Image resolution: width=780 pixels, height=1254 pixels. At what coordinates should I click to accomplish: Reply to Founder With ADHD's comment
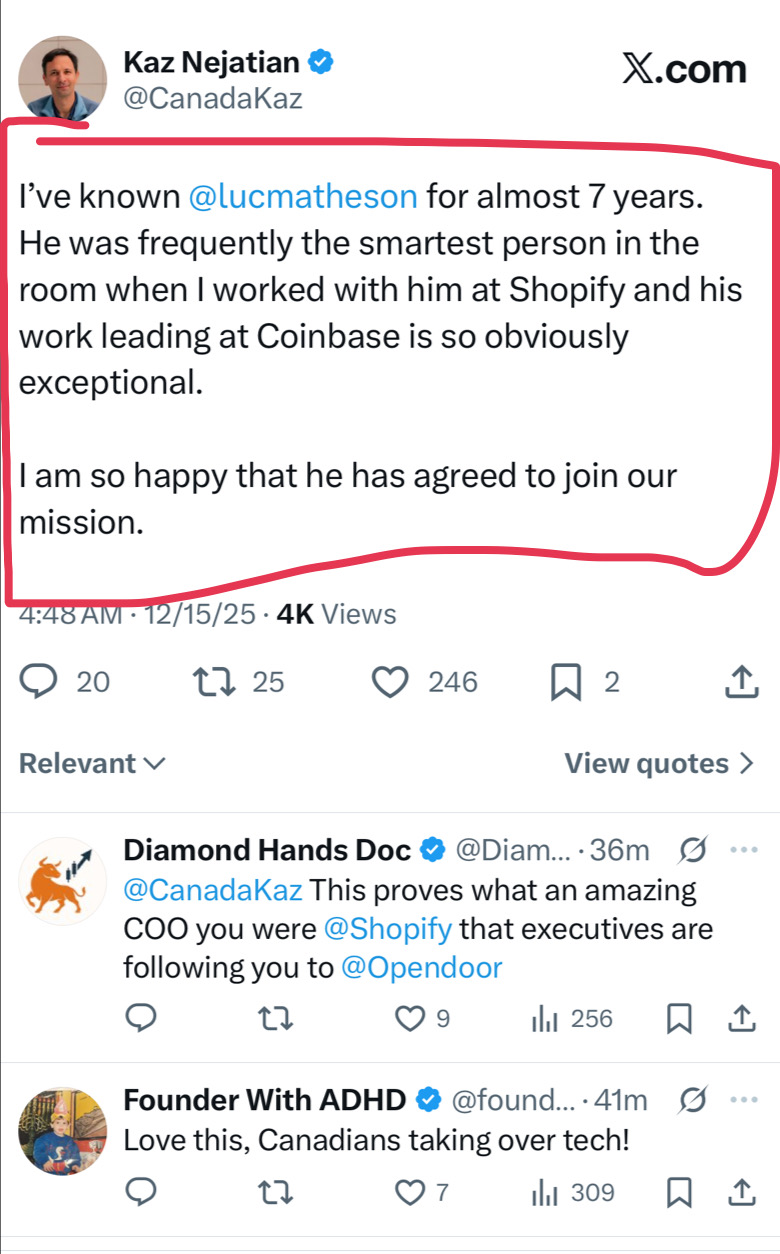coord(142,1192)
